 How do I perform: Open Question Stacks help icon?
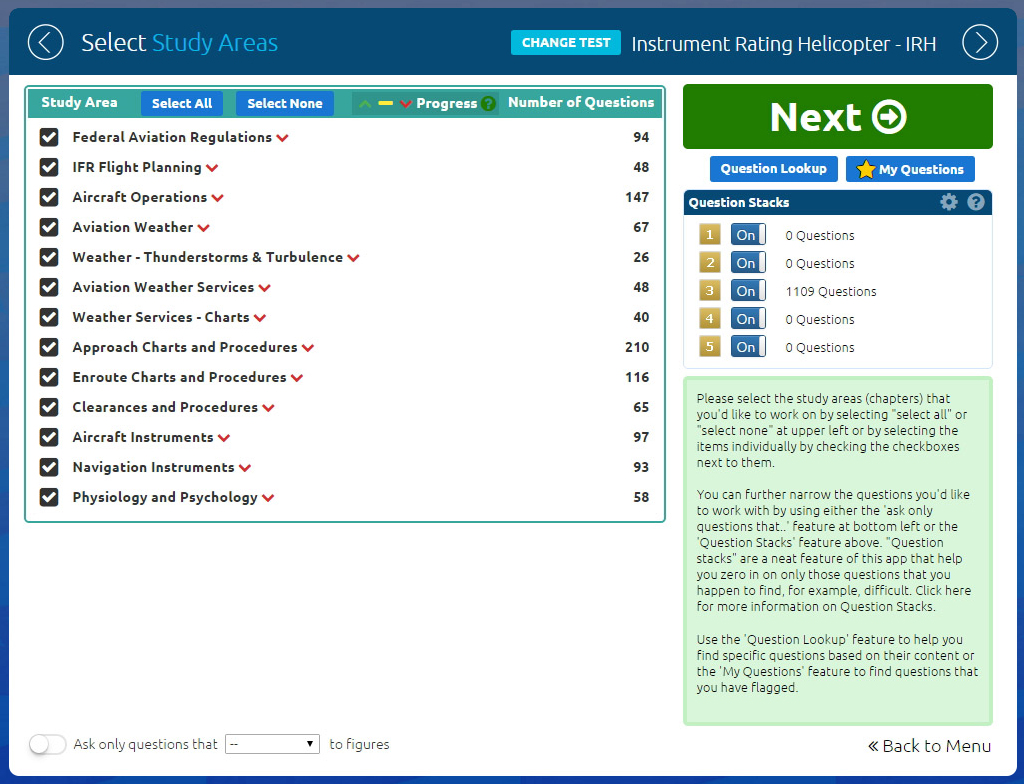coord(976,202)
